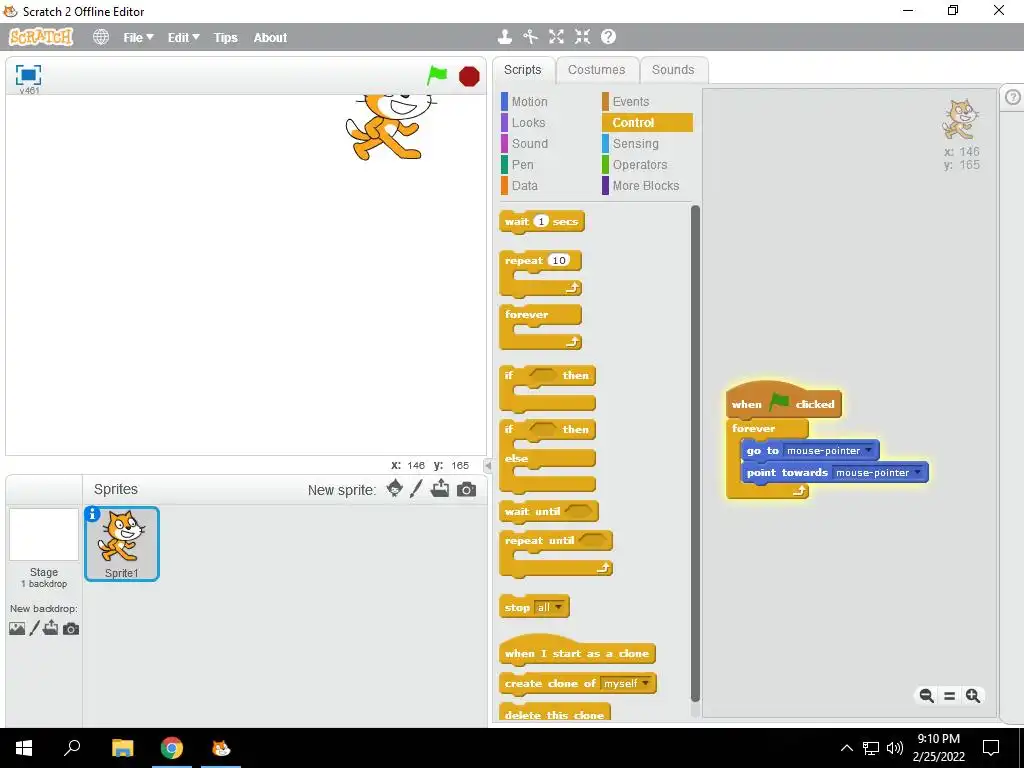Click the Block help question icon
Image resolution: width=1024 pixels, height=768 pixels.
tap(608, 37)
